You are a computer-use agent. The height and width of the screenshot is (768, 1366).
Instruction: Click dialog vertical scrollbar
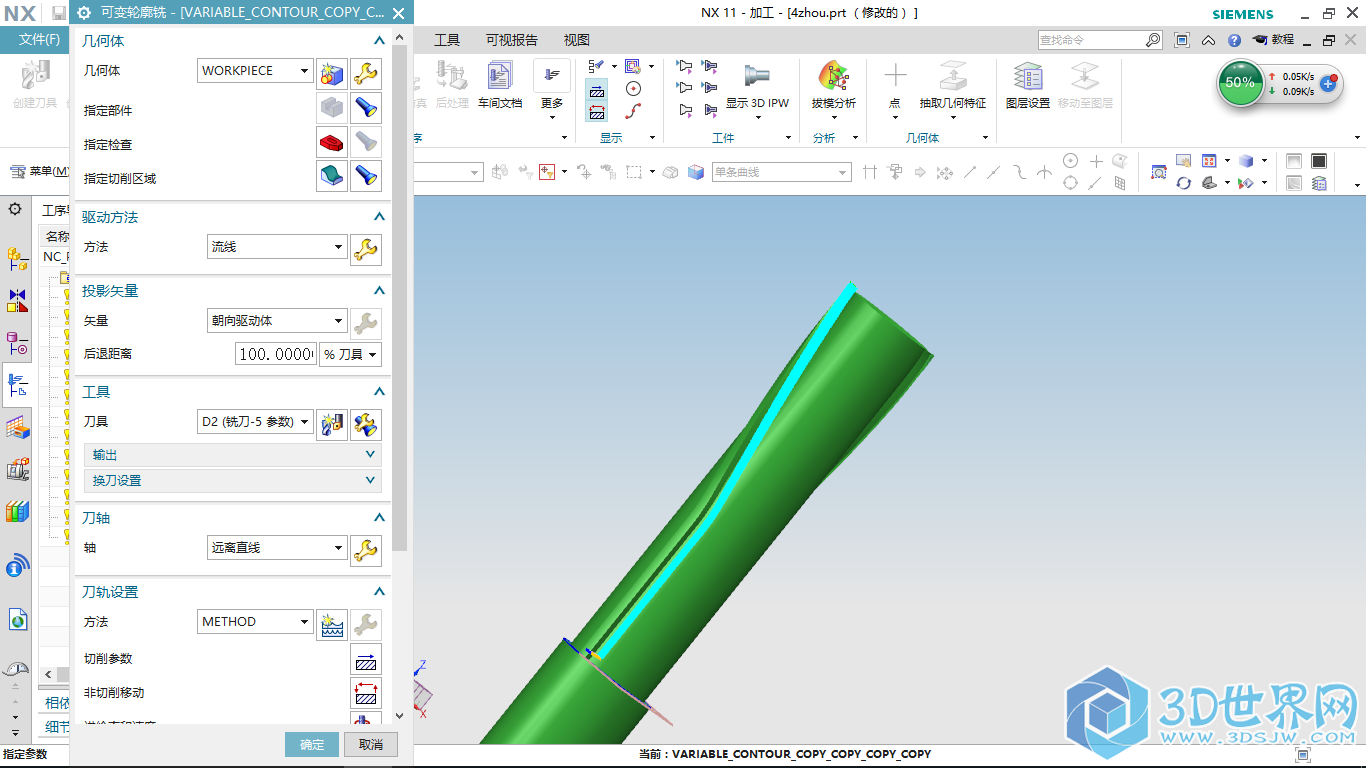(400, 300)
